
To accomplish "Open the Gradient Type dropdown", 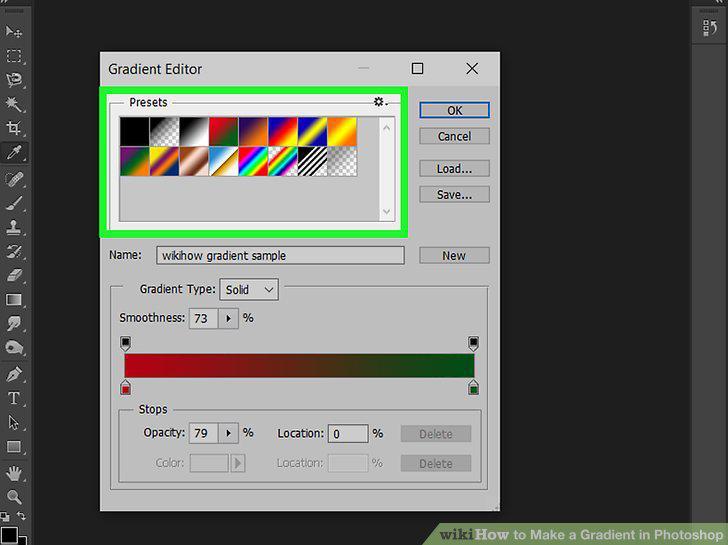I will (x=249, y=290).
